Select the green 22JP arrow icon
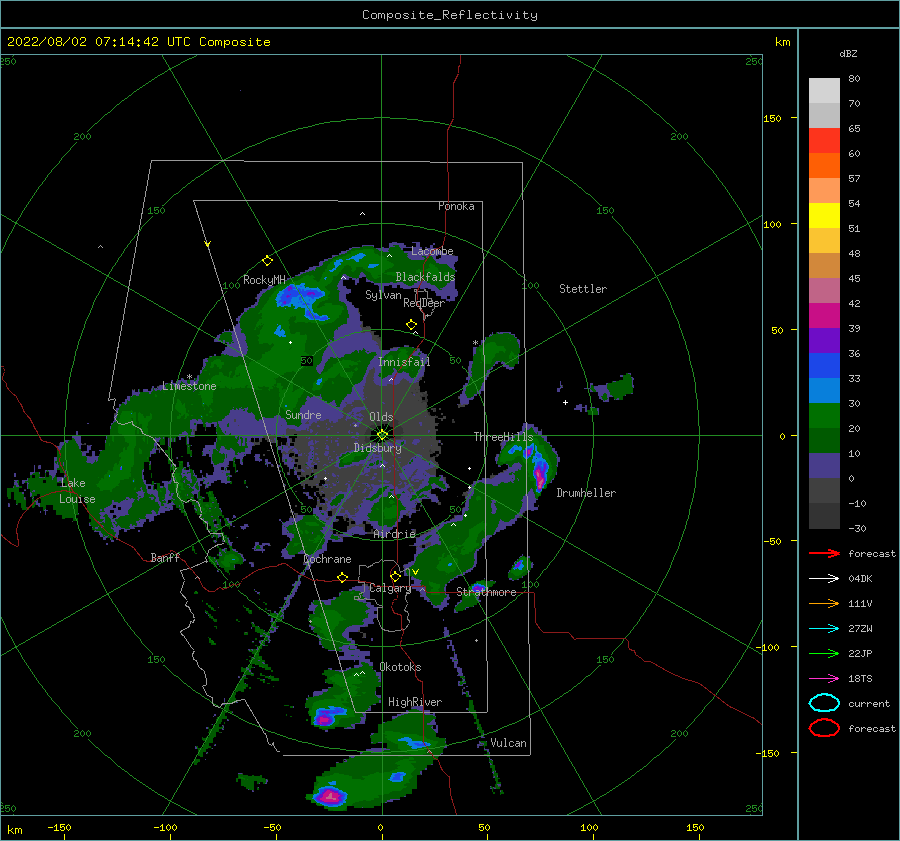The height and width of the screenshot is (841, 900). coord(824,653)
